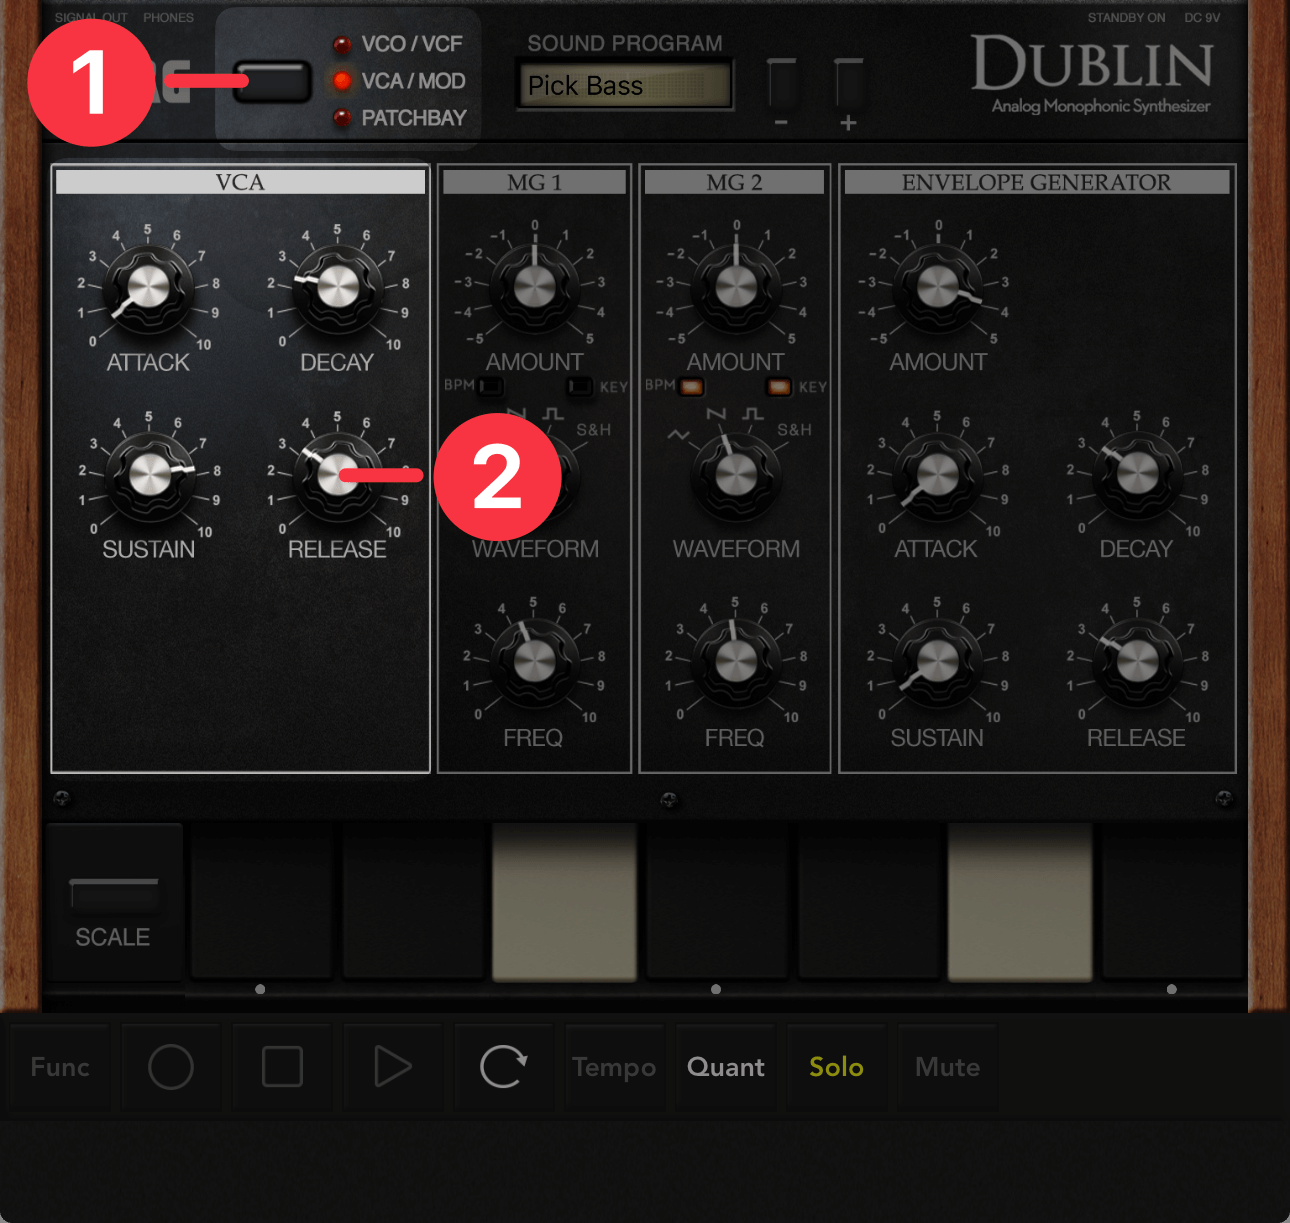This screenshot has width=1290, height=1223.
Task: Click the MG 2 WAVEFORM knob
Action: 736,474
